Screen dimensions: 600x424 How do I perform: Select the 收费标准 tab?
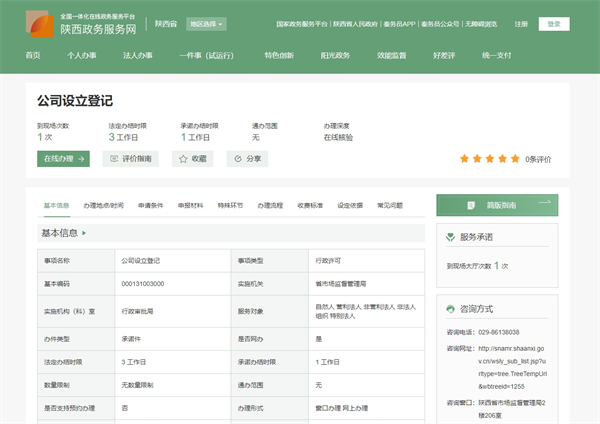click(x=310, y=205)
